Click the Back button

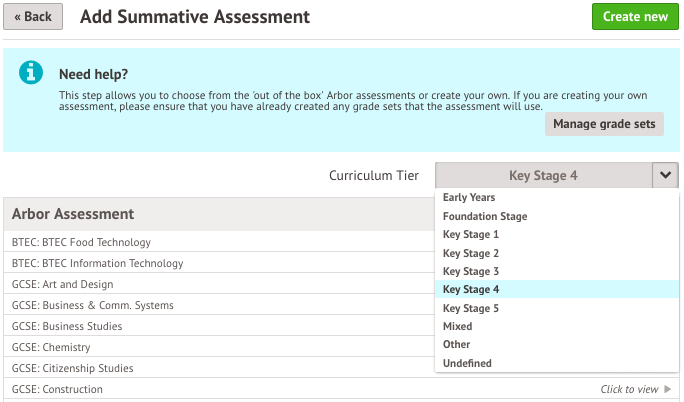[x=33, y=17]
